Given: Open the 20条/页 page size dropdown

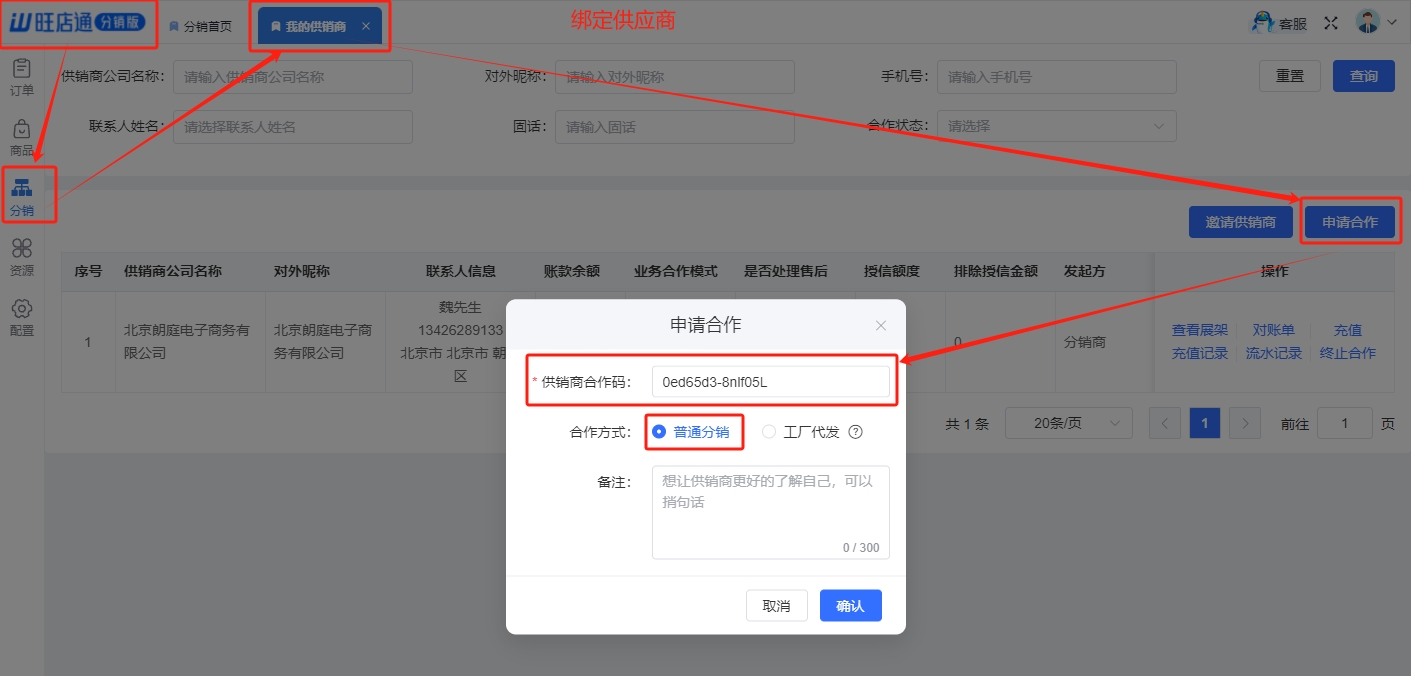Looking at the screenshot, I should click(1068, 423).
